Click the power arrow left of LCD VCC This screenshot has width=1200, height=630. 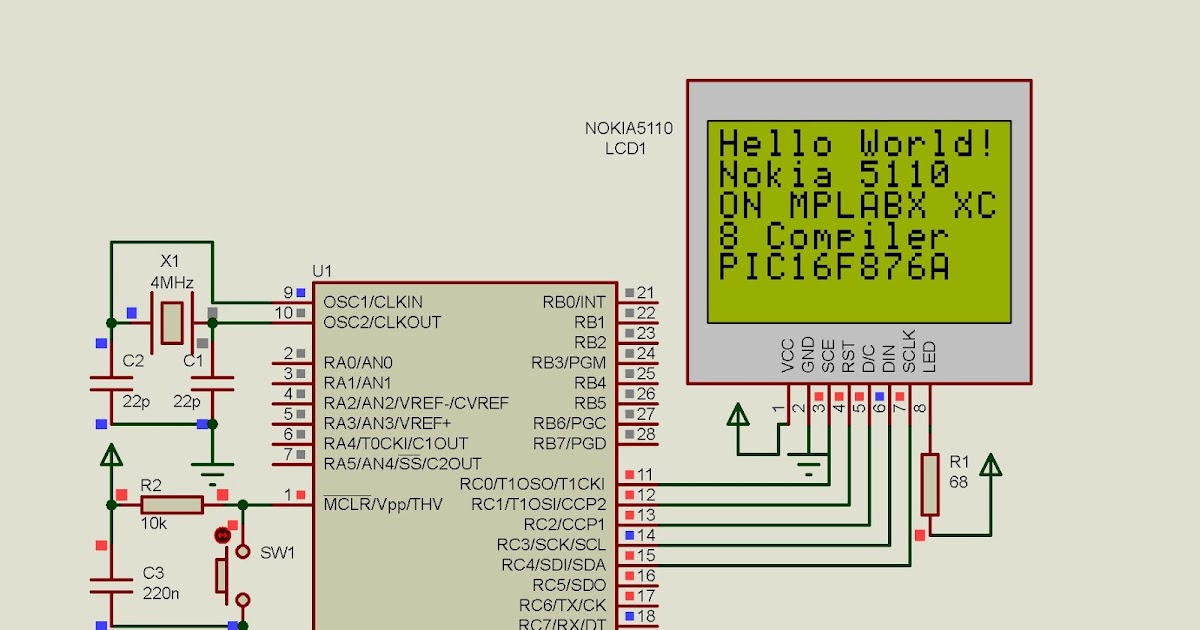click(738, 413)
